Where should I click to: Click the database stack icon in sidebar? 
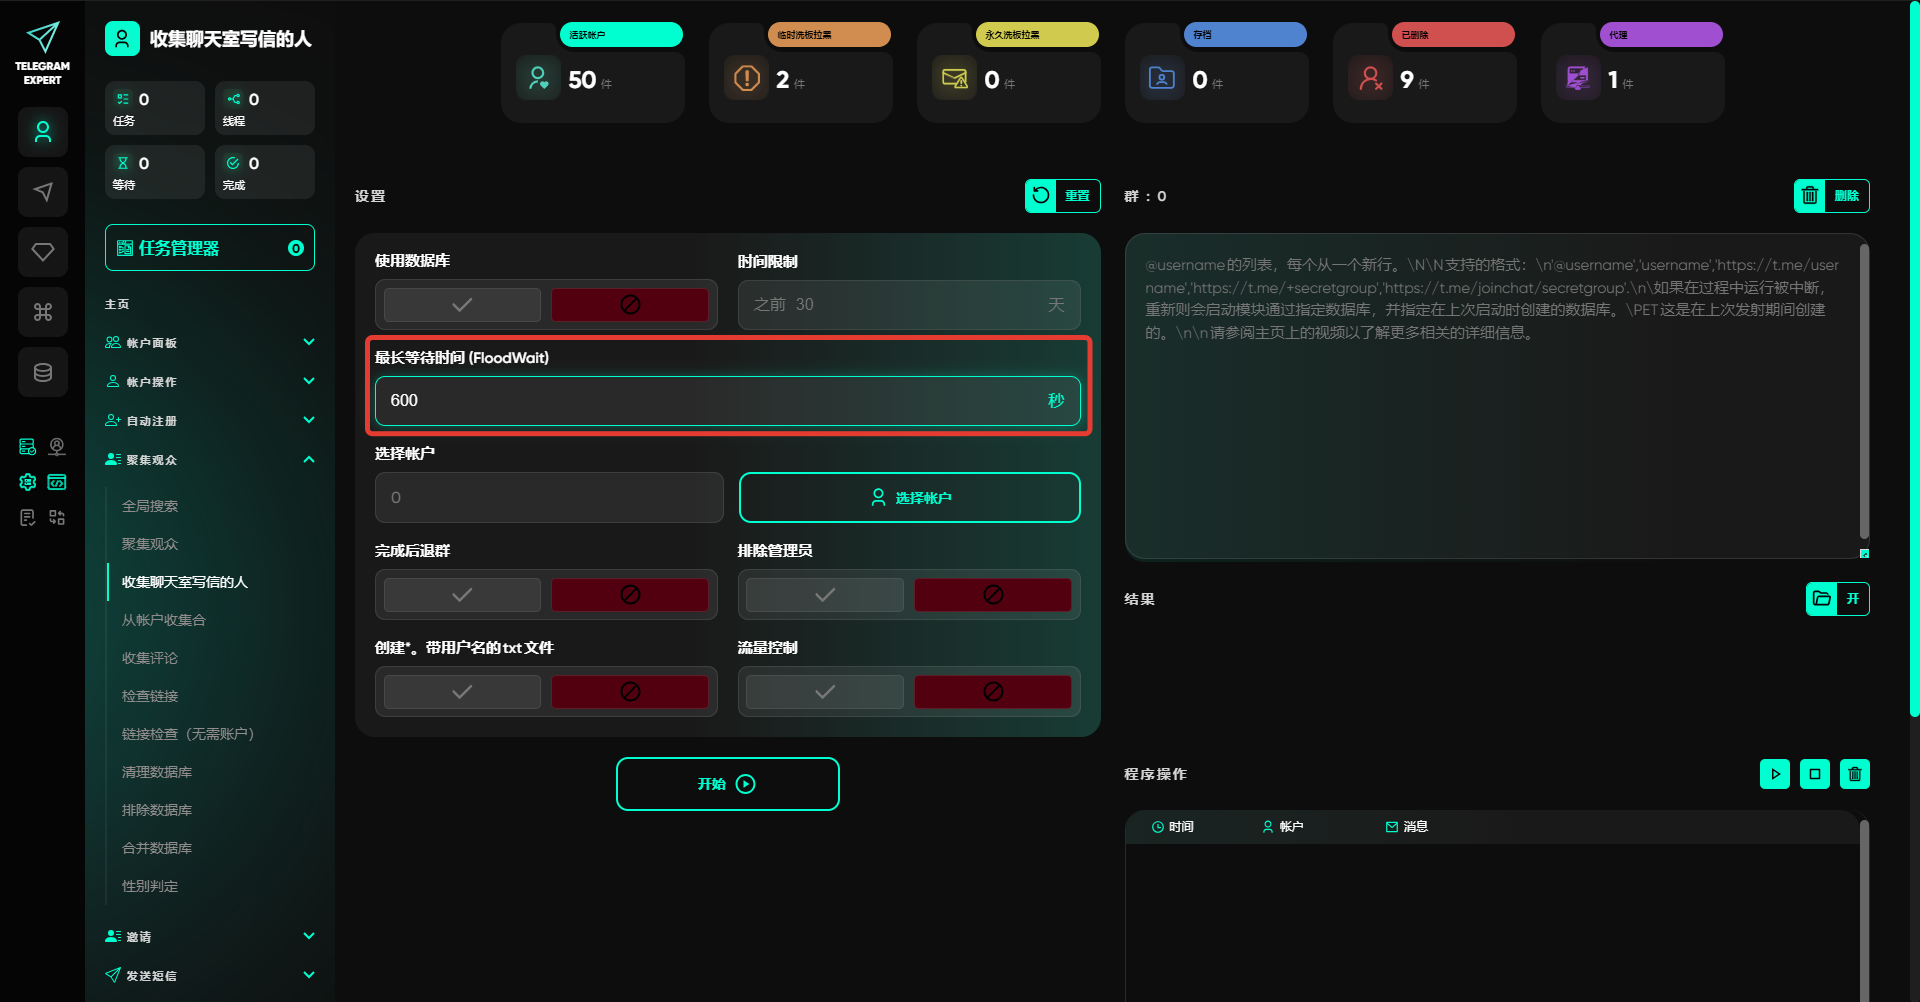coord(43,372)
